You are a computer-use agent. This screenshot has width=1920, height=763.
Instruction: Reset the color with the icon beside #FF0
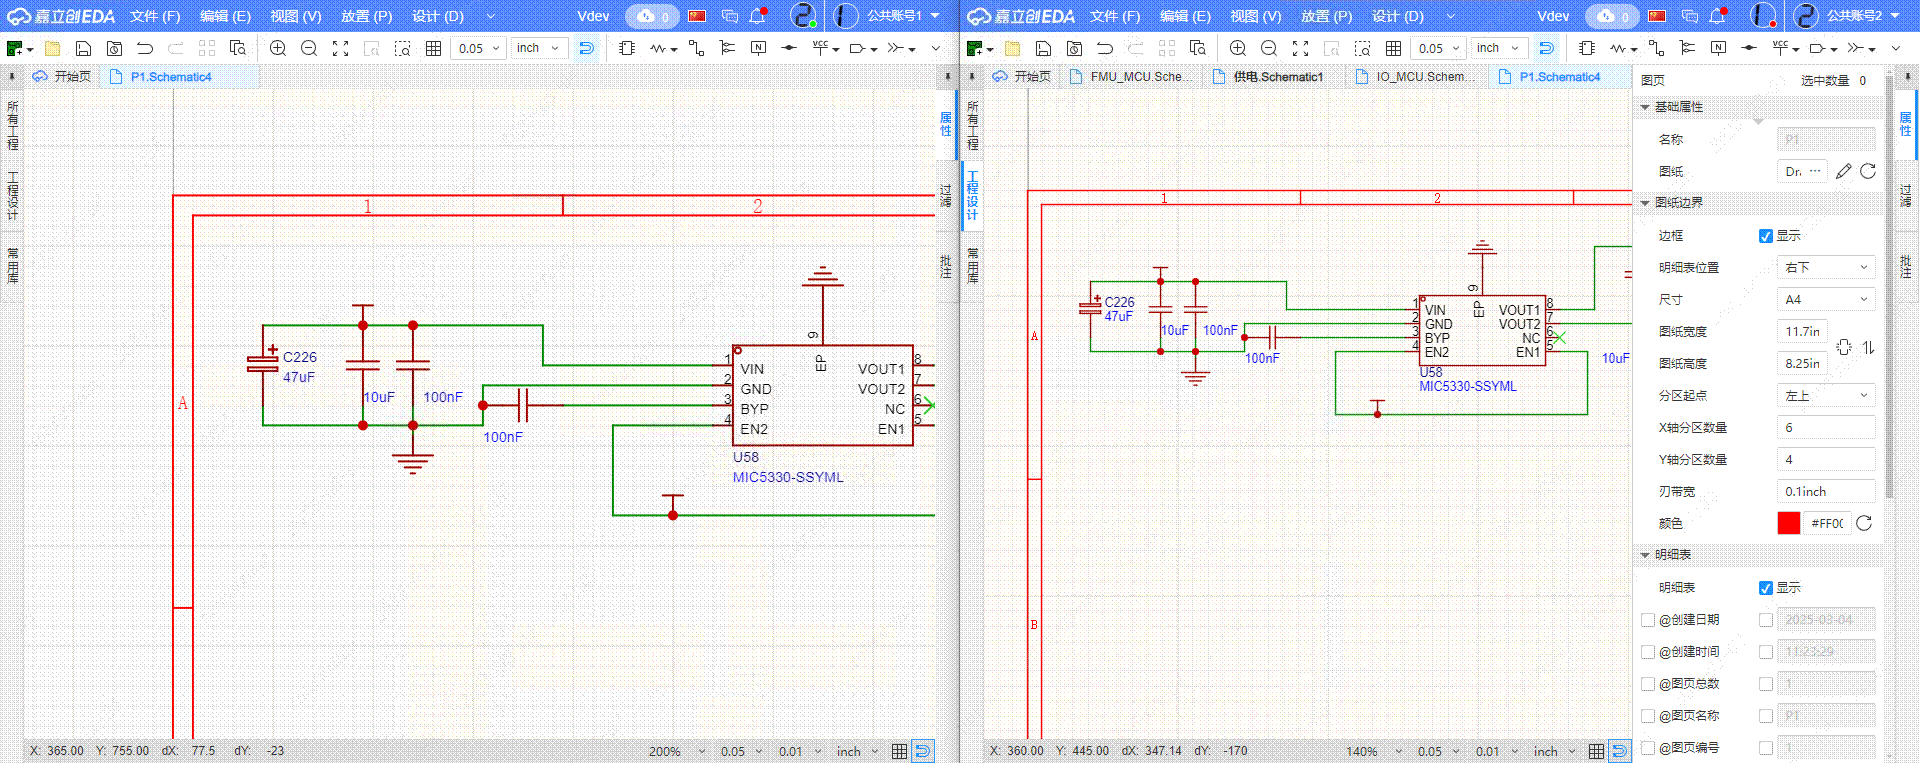tap(1864, 524)
